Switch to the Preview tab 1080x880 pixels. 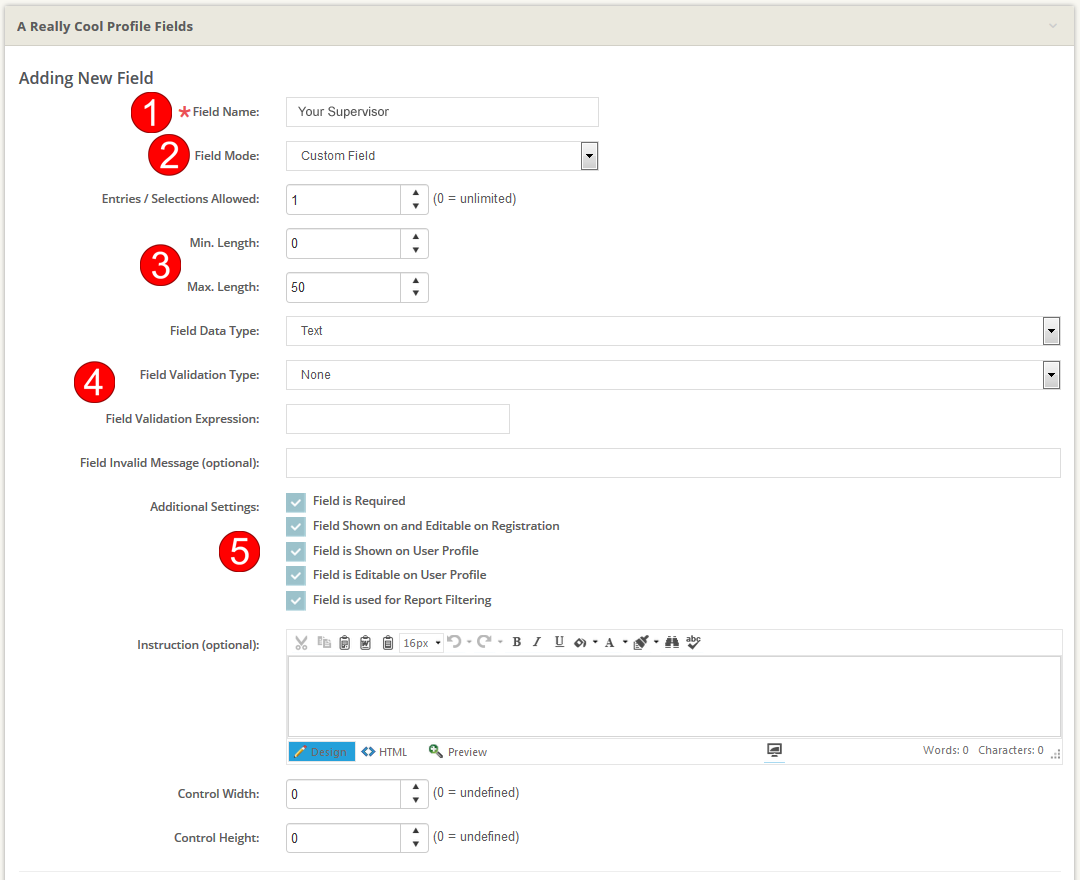[x=458, y=752]
